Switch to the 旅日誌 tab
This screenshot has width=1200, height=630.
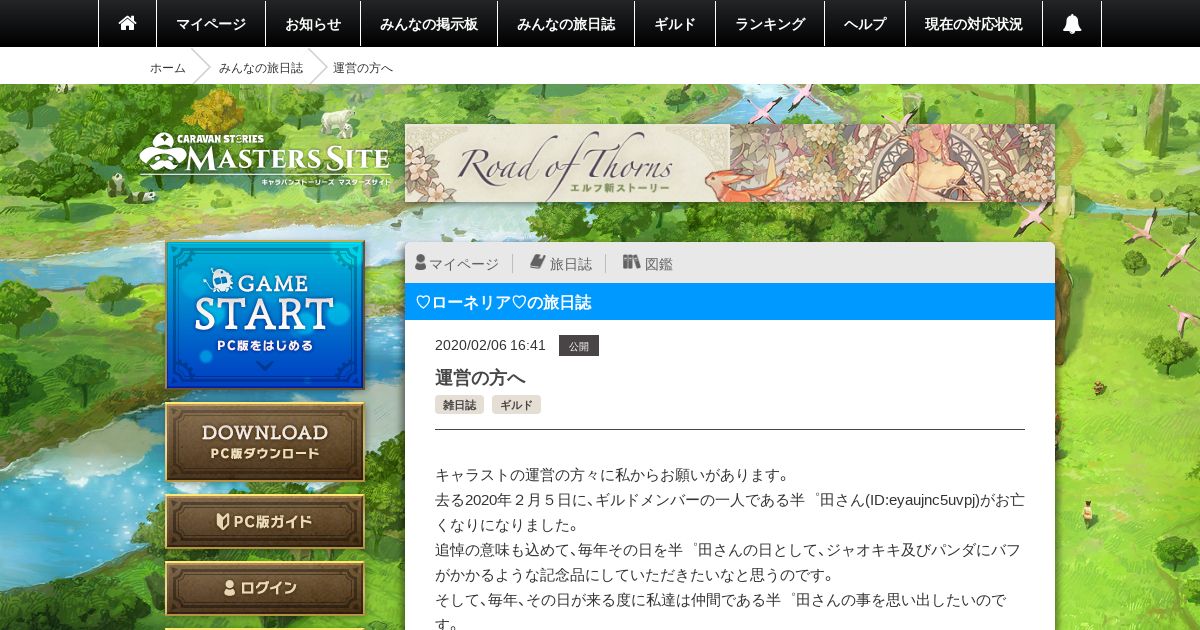[561, 263]
